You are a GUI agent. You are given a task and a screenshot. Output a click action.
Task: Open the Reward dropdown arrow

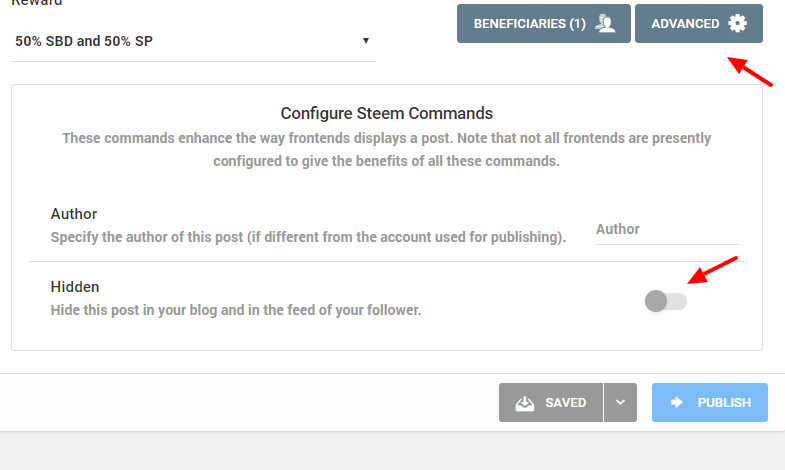(365, 41)
